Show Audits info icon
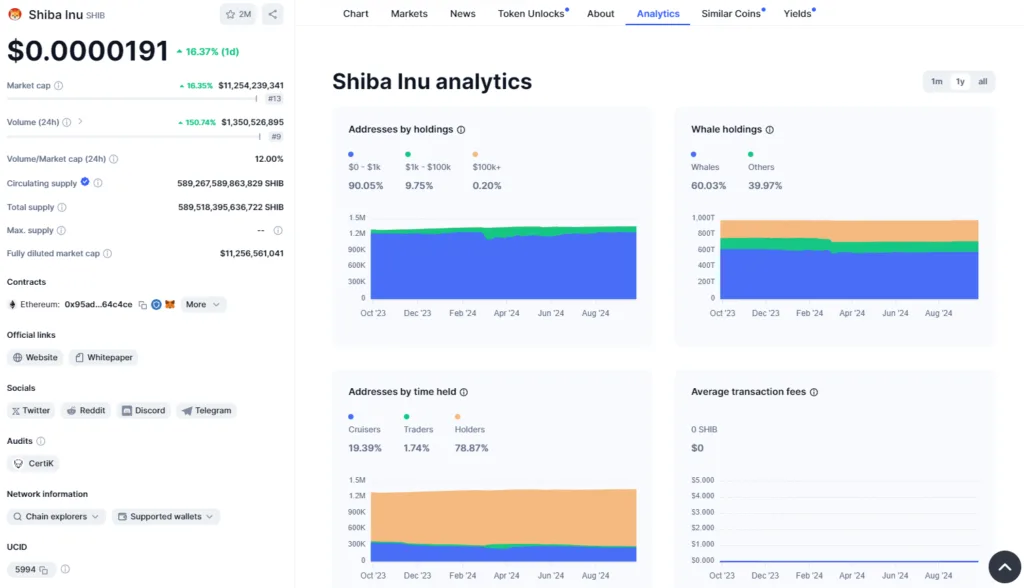This screenshot has height=588, width=1024. pos(40,441)
